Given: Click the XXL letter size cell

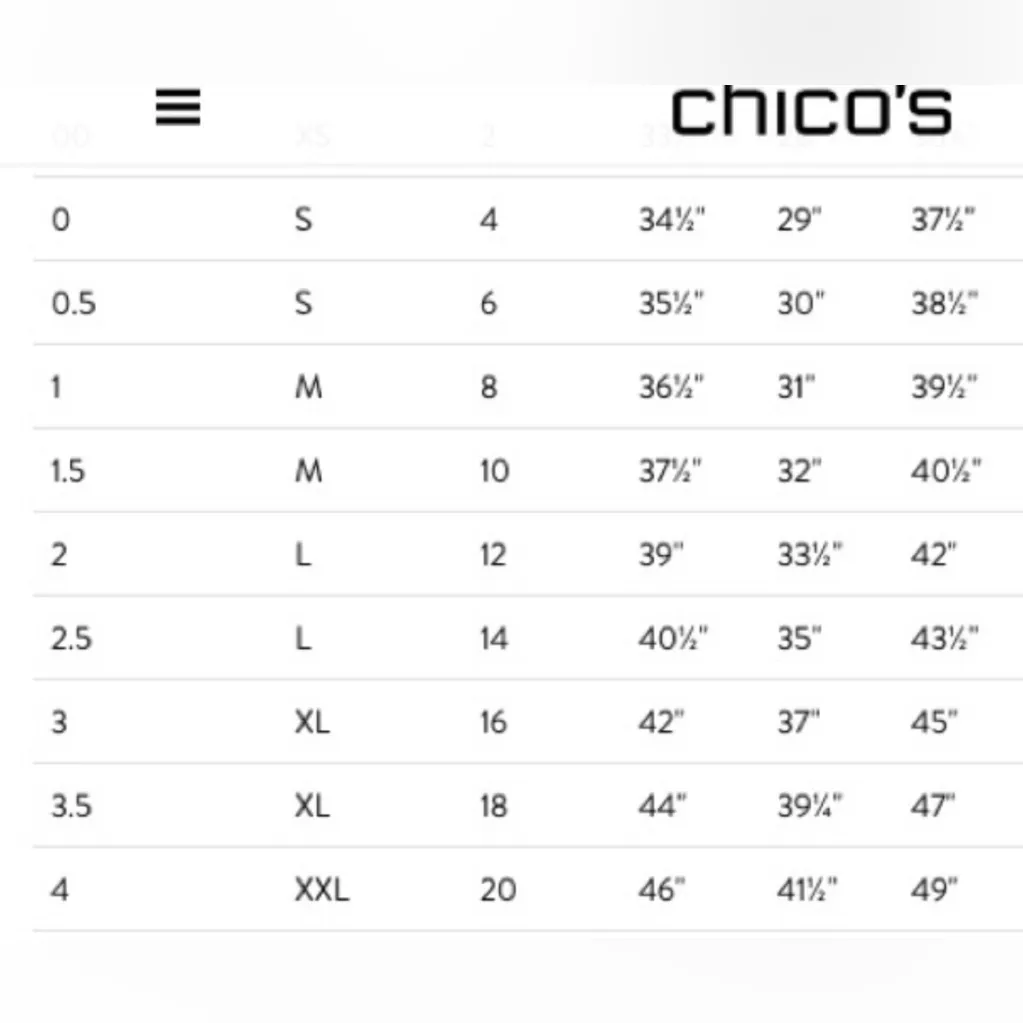Looking at the screenshot, I should pos(321,889).
